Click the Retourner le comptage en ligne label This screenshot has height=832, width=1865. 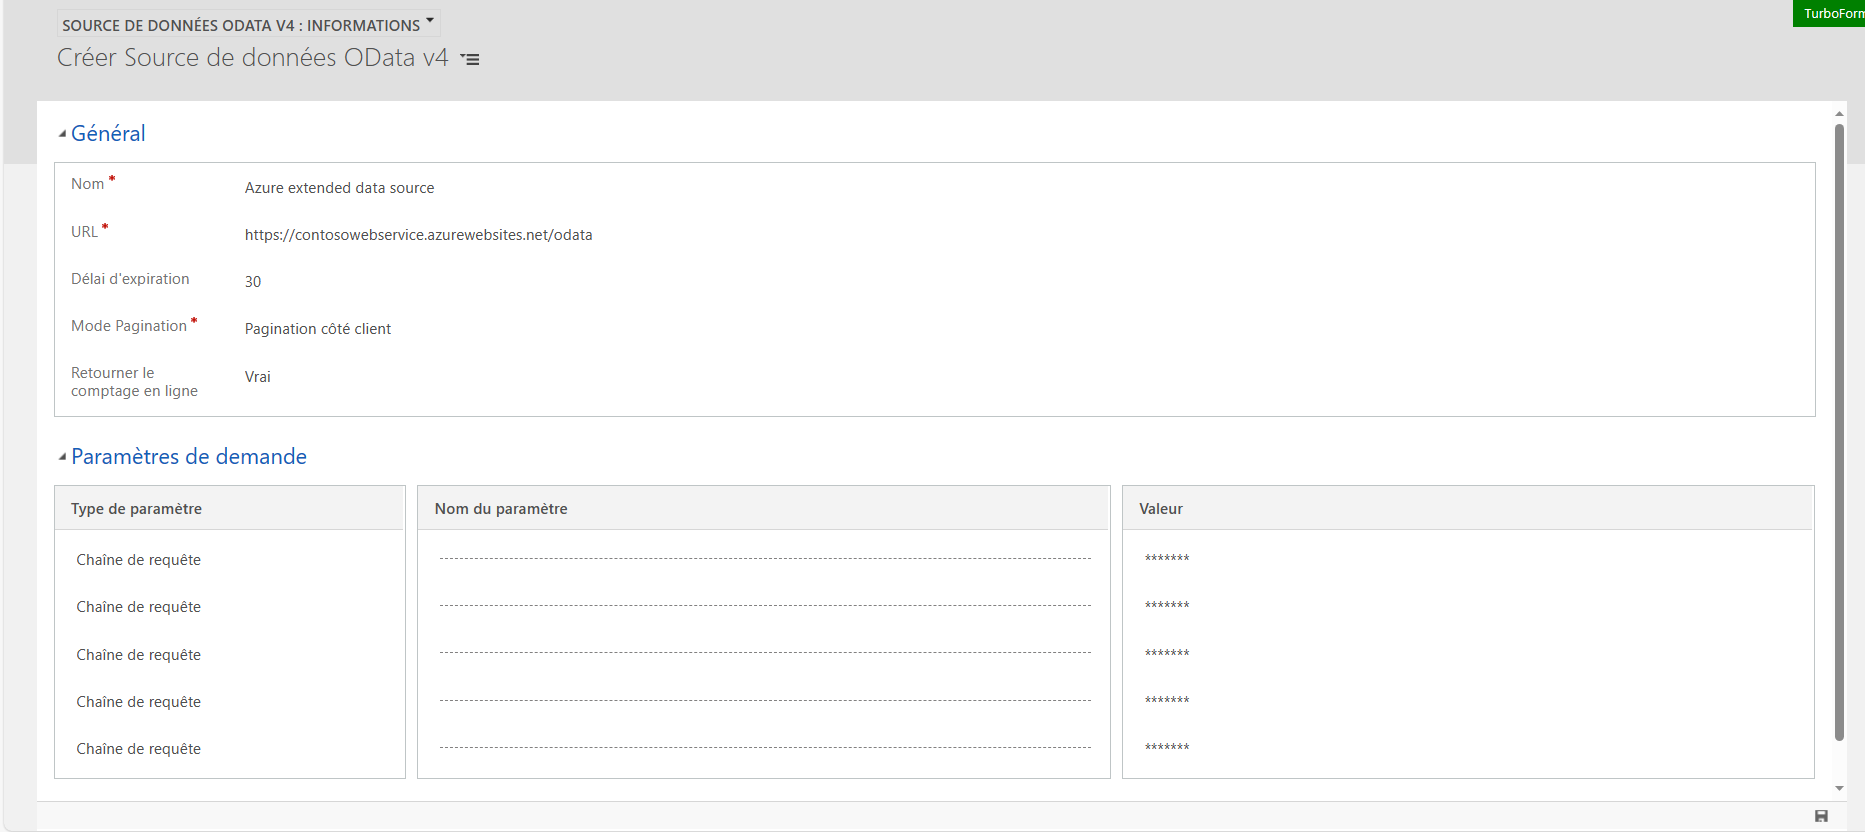click(x=134, y=382)
